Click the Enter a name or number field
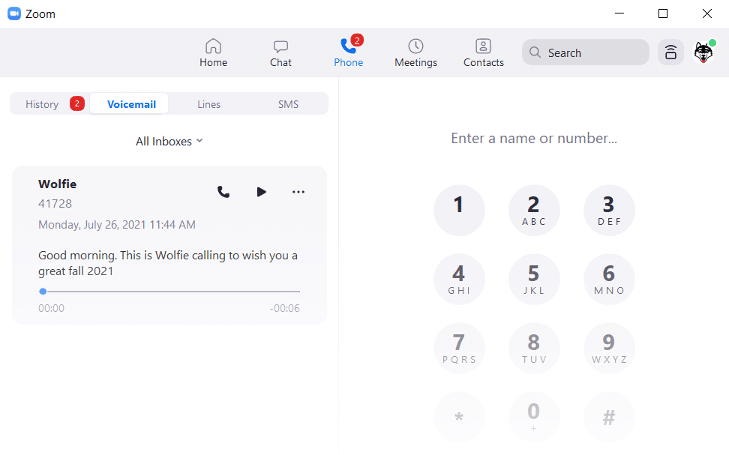Screen dimensions: 729x455 [x=534, y=138]
